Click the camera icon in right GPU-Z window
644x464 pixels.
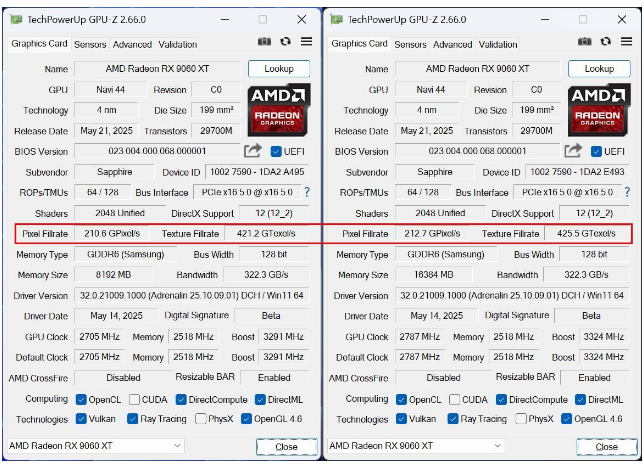(584, 42)
